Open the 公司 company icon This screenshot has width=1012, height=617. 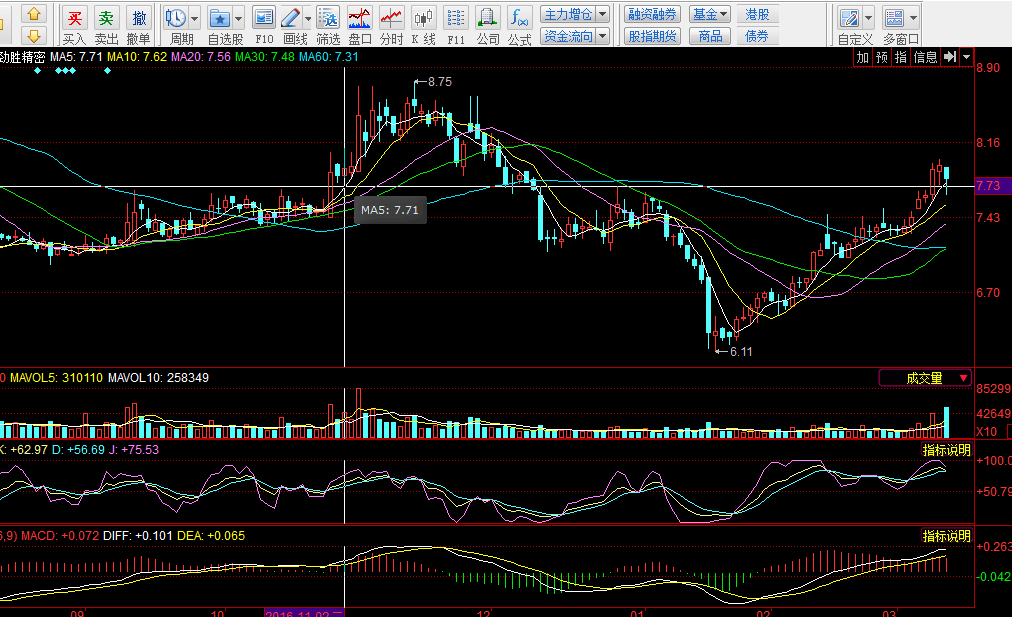pos(488,18)
